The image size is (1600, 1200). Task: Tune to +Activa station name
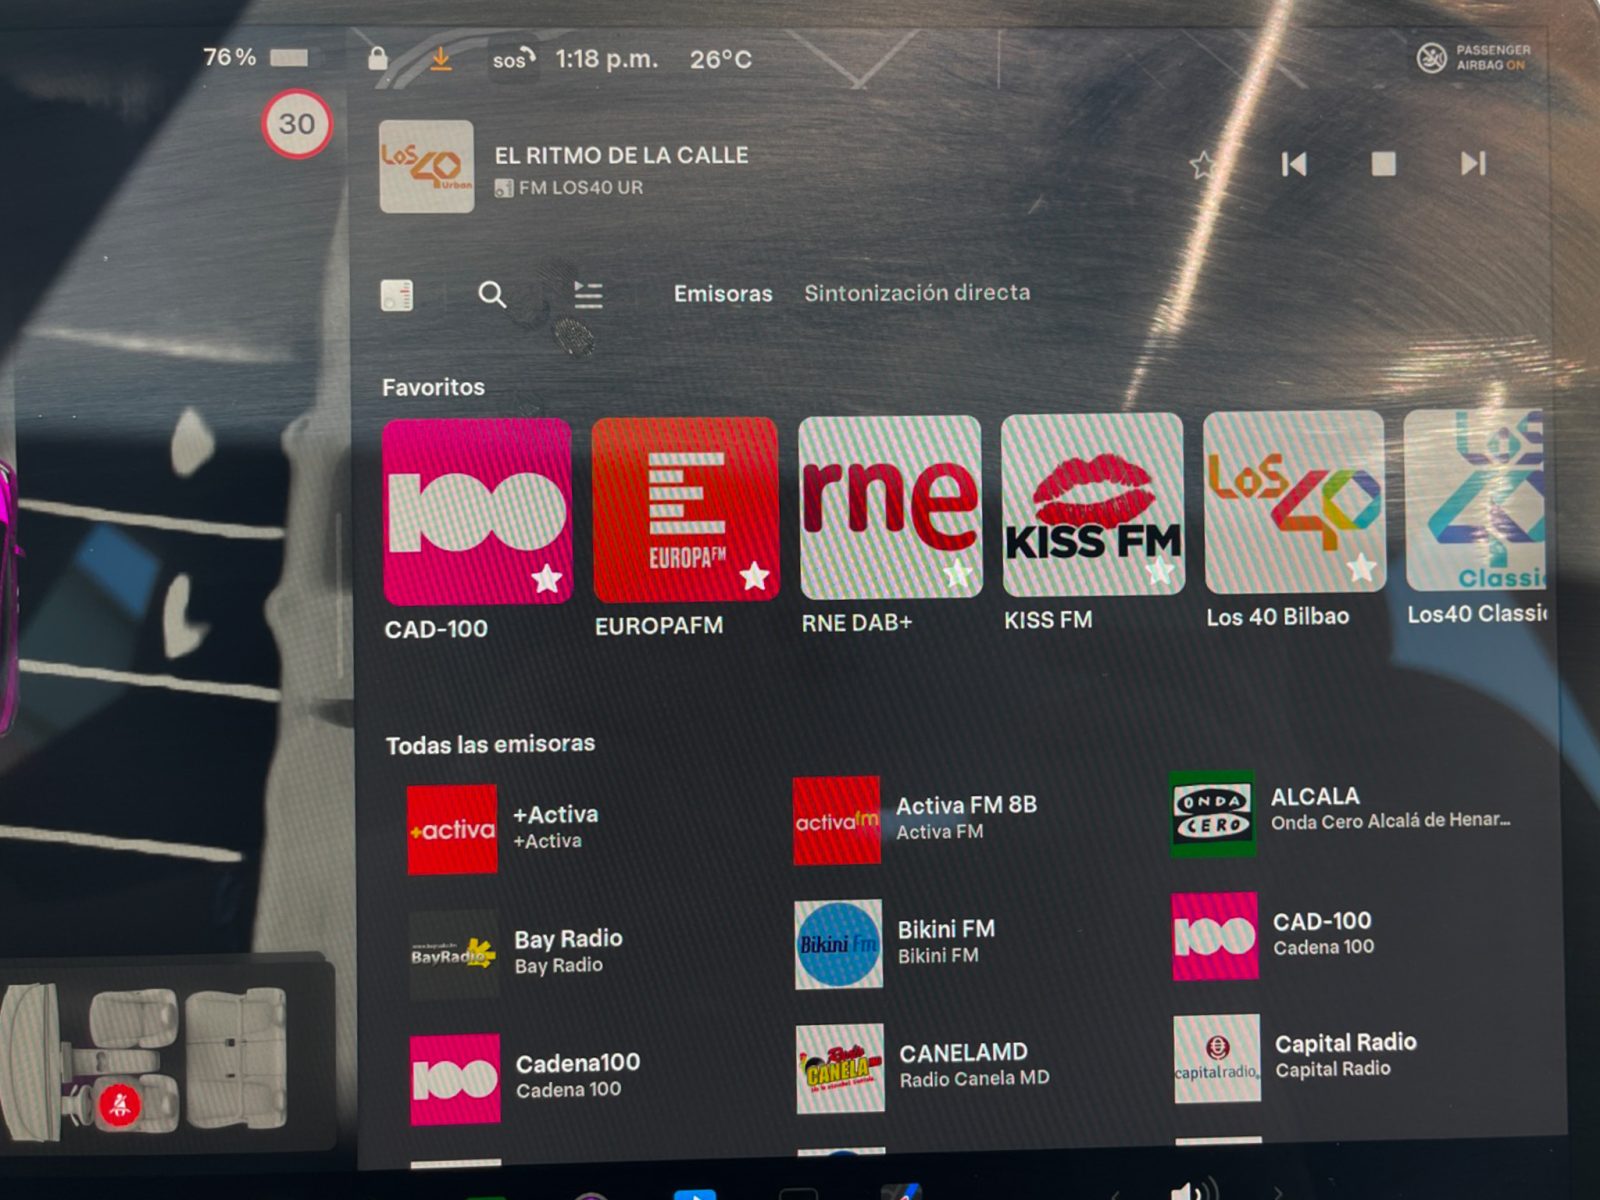[x=556, y=815]
